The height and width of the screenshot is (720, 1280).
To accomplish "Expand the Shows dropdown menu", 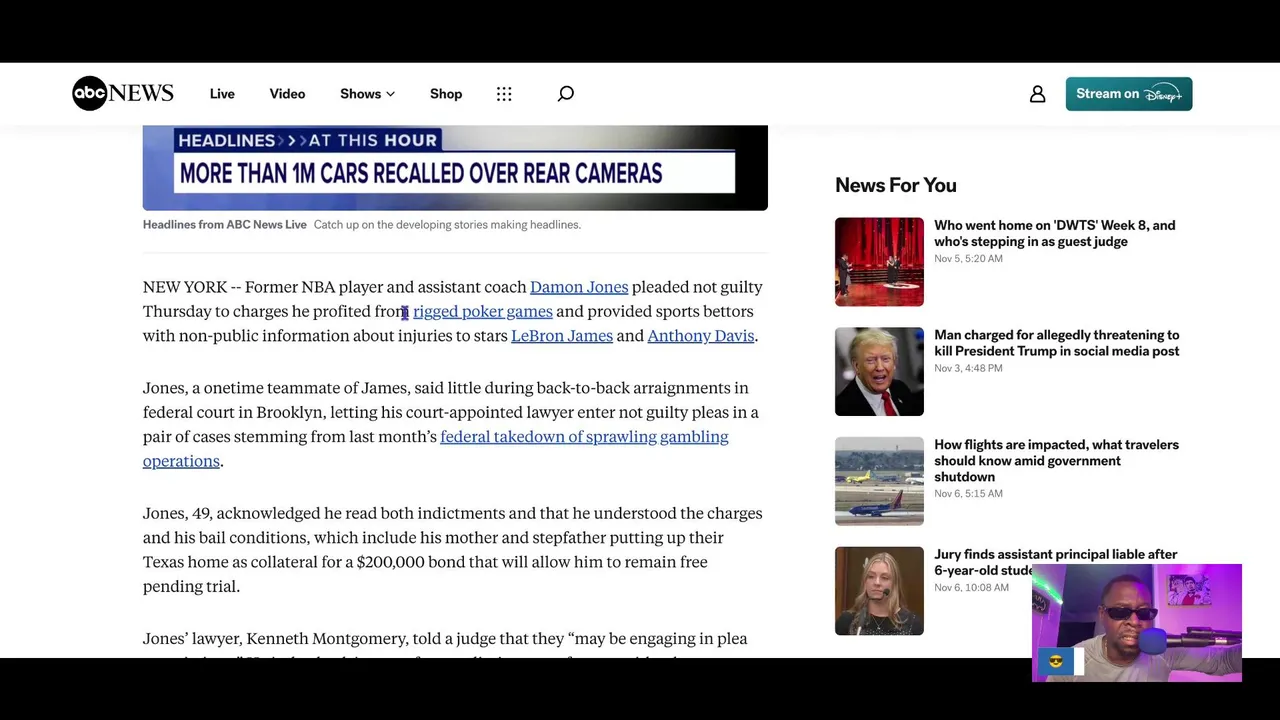I will (367, 93).
